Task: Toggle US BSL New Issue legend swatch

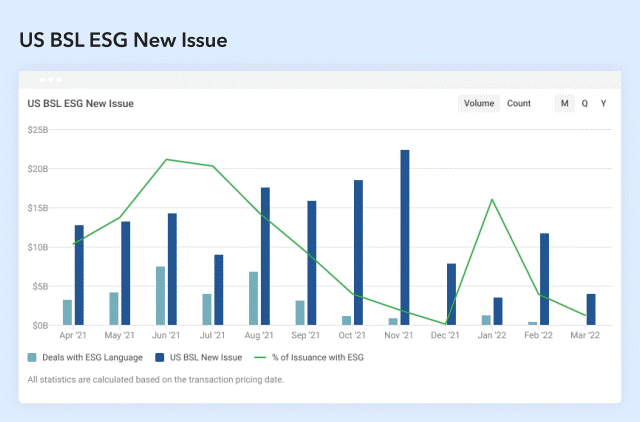Action: 164,357
